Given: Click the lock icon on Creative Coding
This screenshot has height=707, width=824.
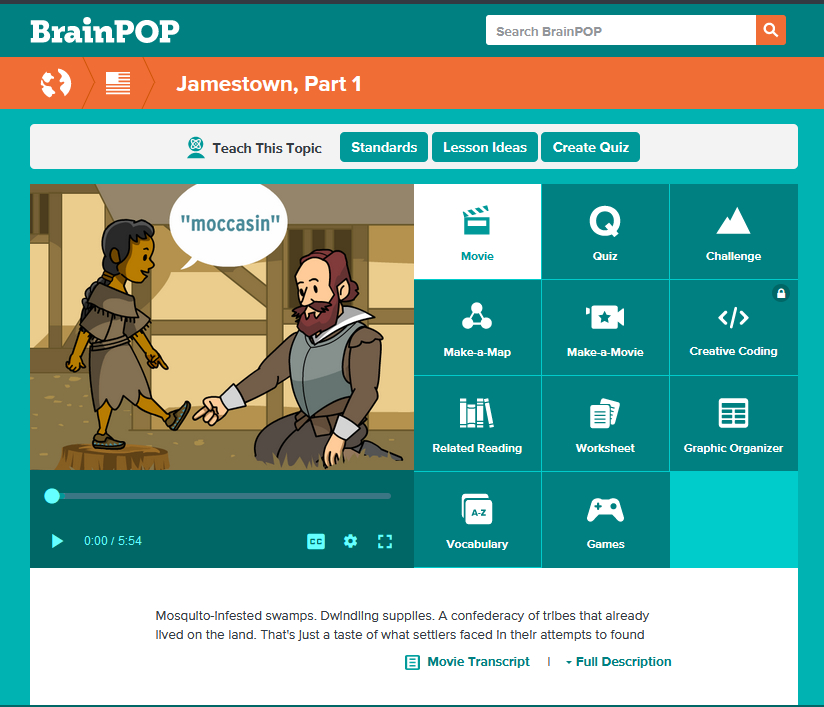Looking at the screenshot, I should click(x=781, y=293).
